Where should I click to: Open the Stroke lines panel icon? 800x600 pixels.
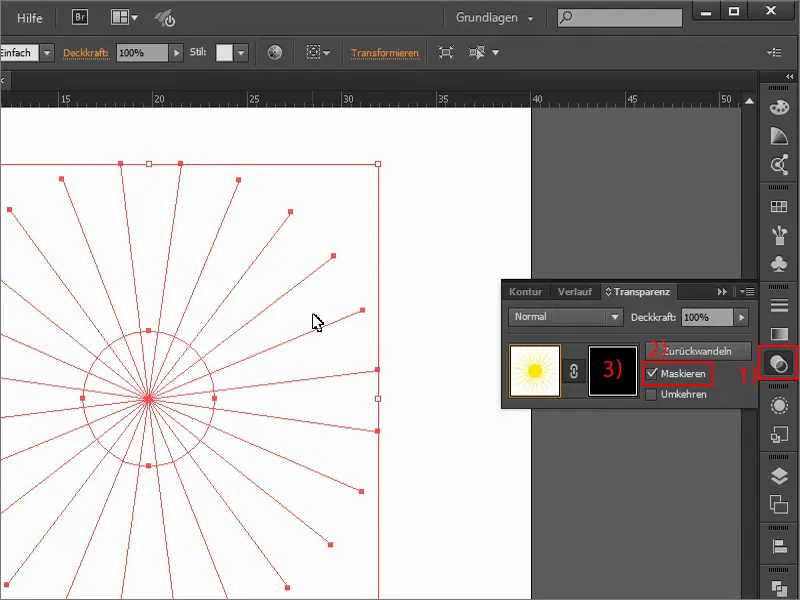(779, 305)
